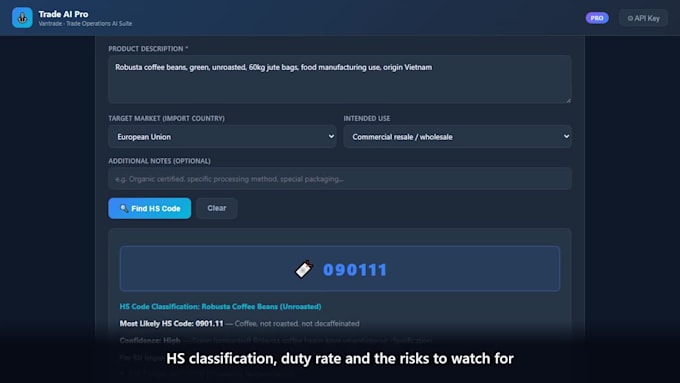Viewport: 680px width, 383px height.
Task: Click the Trade AI Pro title text
Action: pyautogui.click(x=63, y=14)
